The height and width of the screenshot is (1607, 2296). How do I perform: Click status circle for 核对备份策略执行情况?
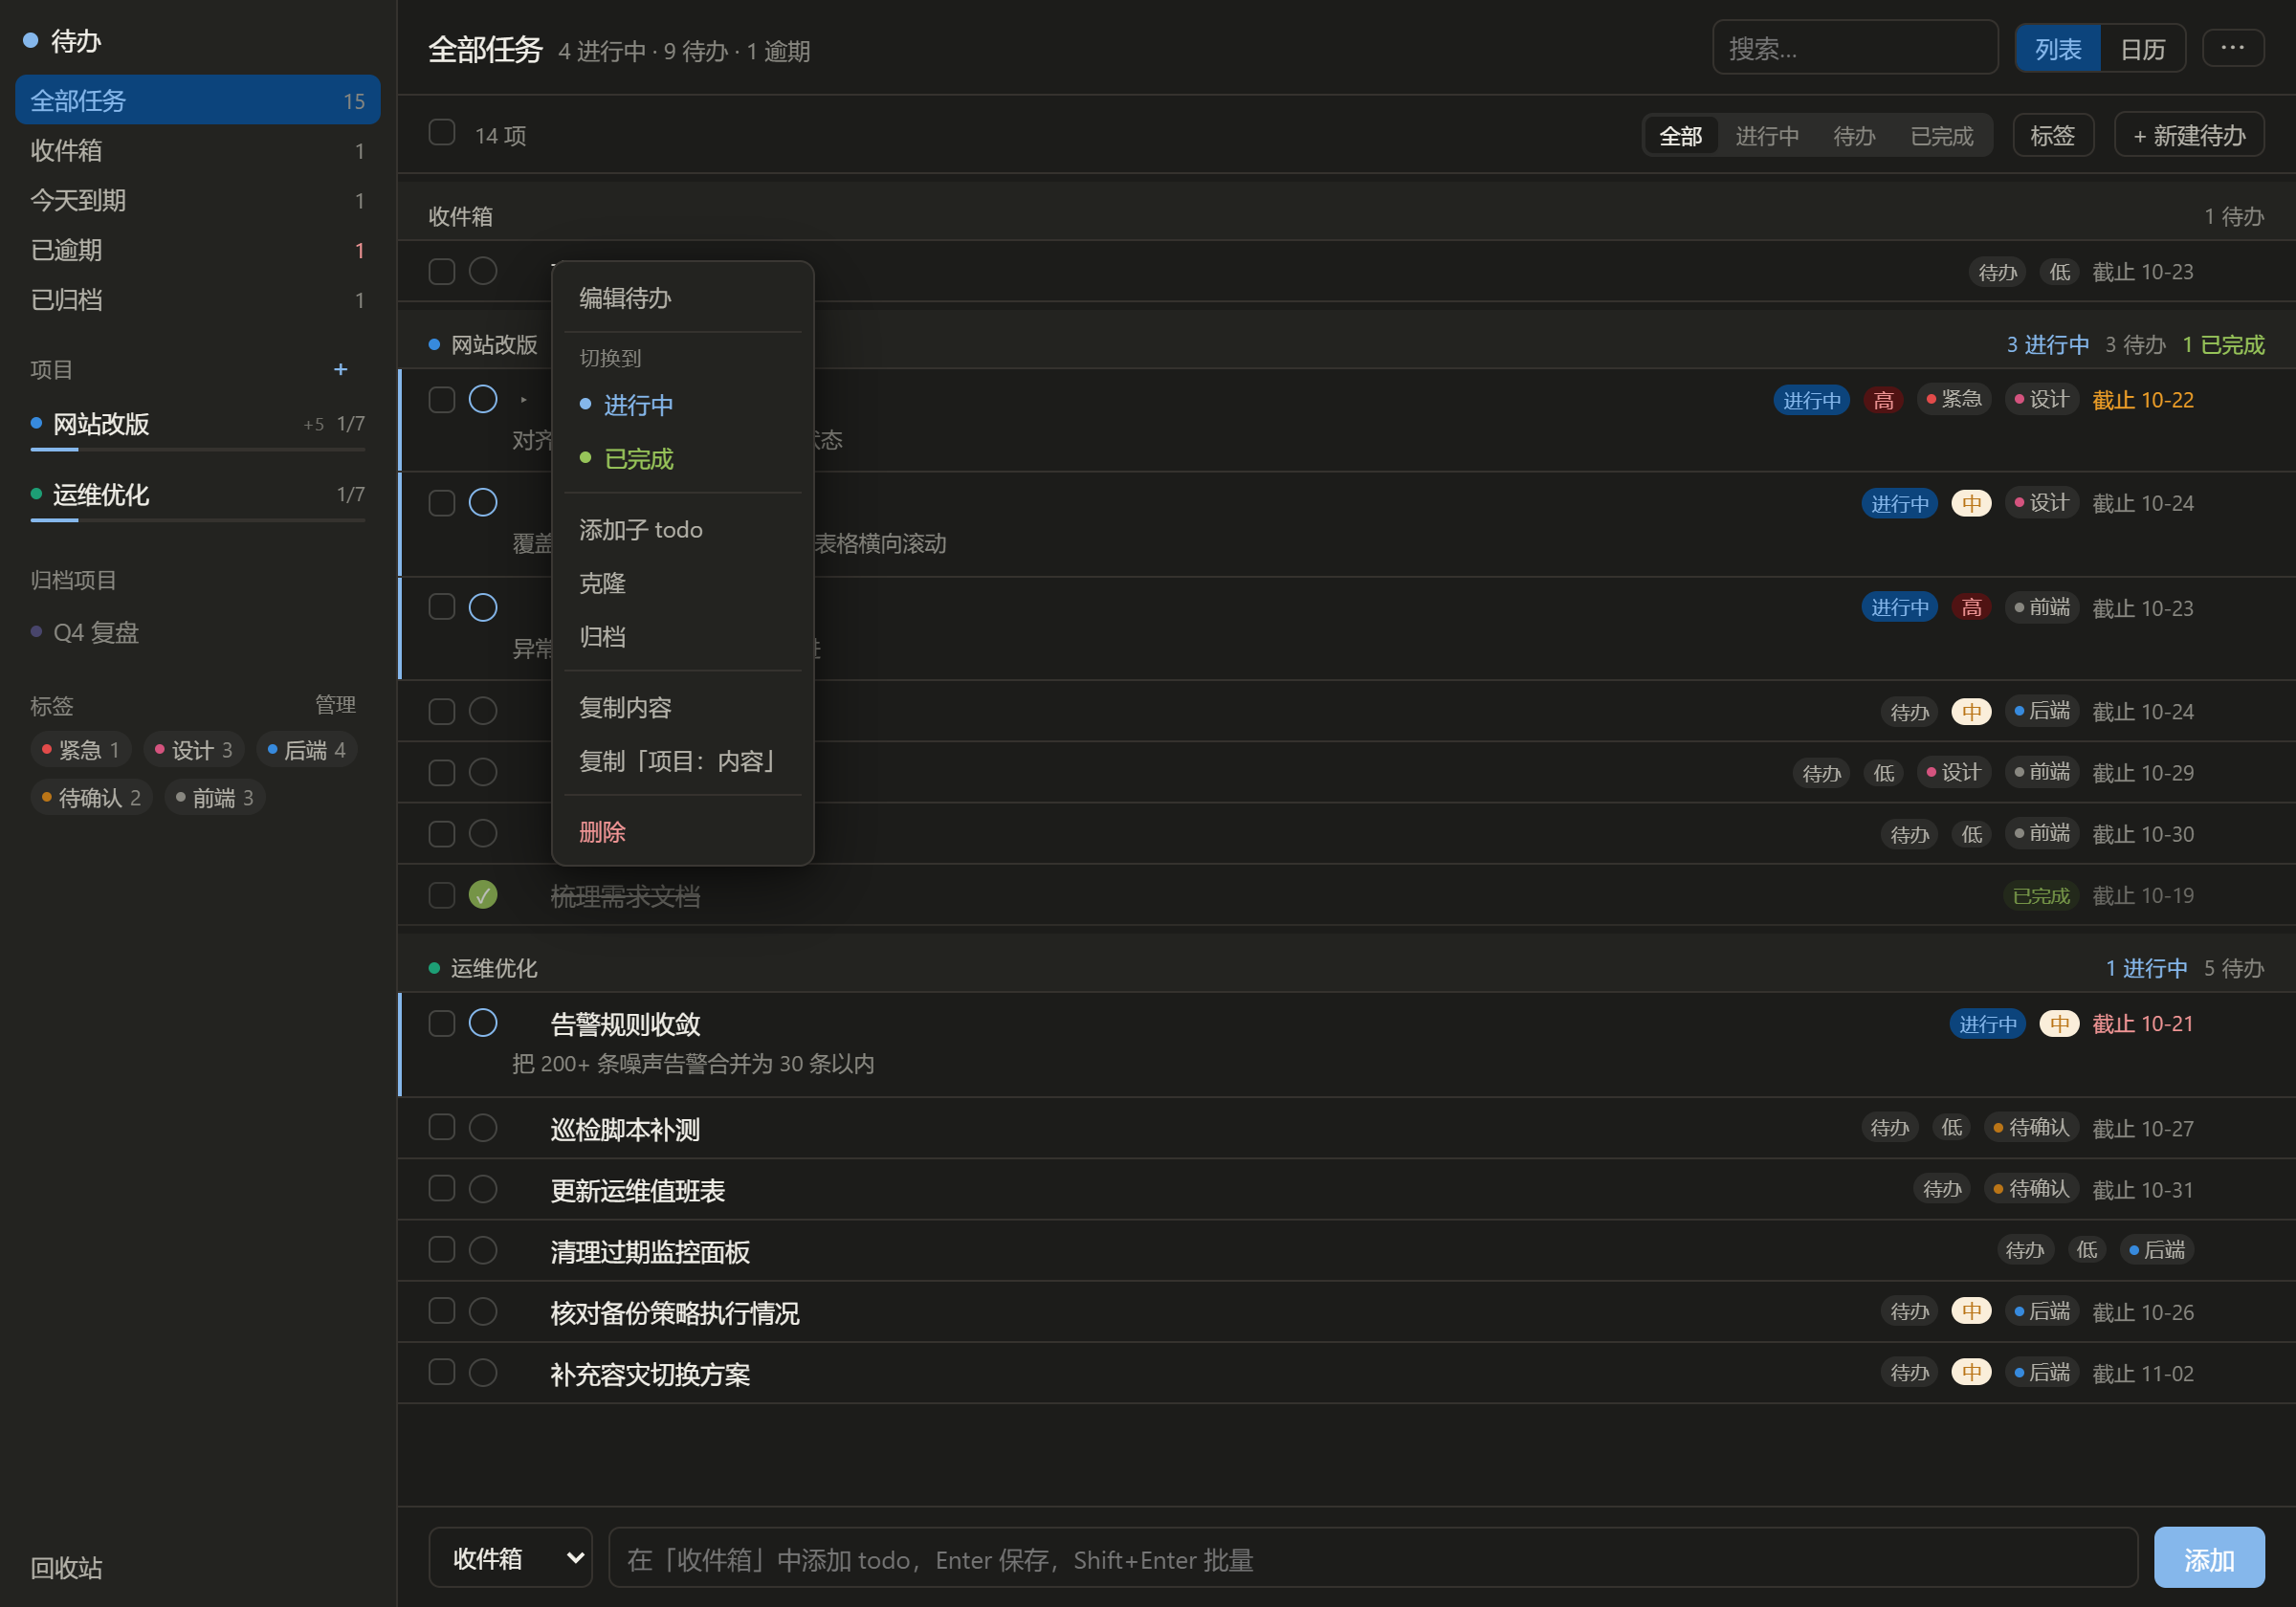[x=483, y=1311]
